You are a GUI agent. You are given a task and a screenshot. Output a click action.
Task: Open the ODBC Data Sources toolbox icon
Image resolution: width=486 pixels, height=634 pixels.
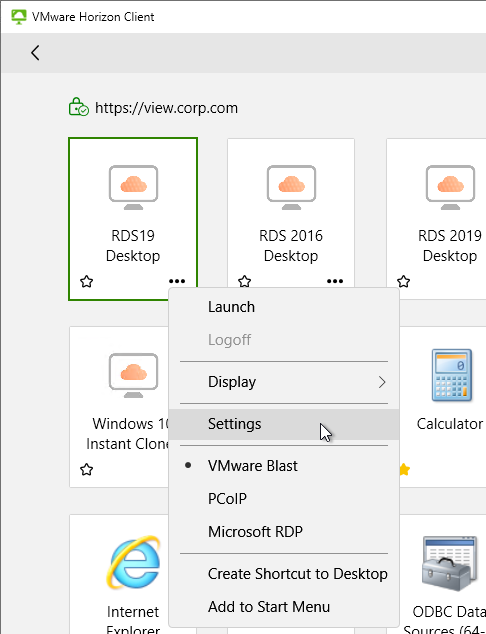tap(448, 563)
